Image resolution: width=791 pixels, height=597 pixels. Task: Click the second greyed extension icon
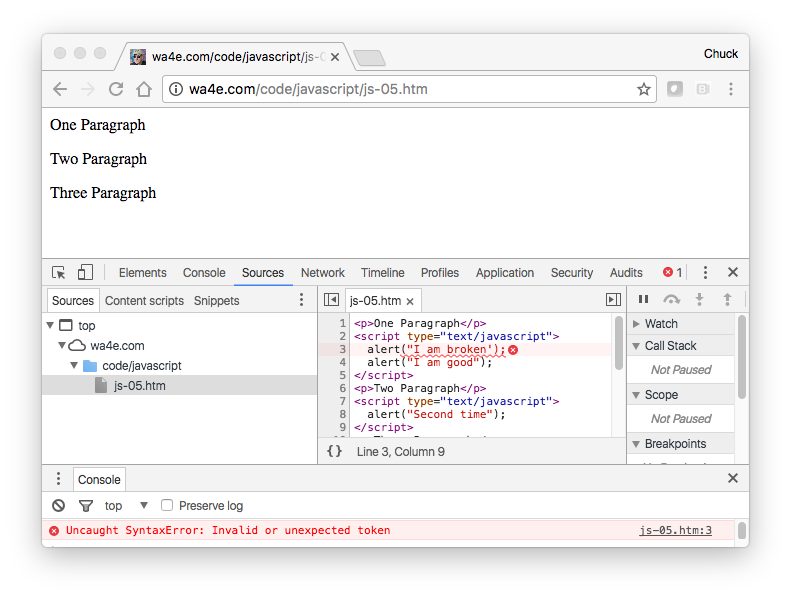[x=703, y=89]
